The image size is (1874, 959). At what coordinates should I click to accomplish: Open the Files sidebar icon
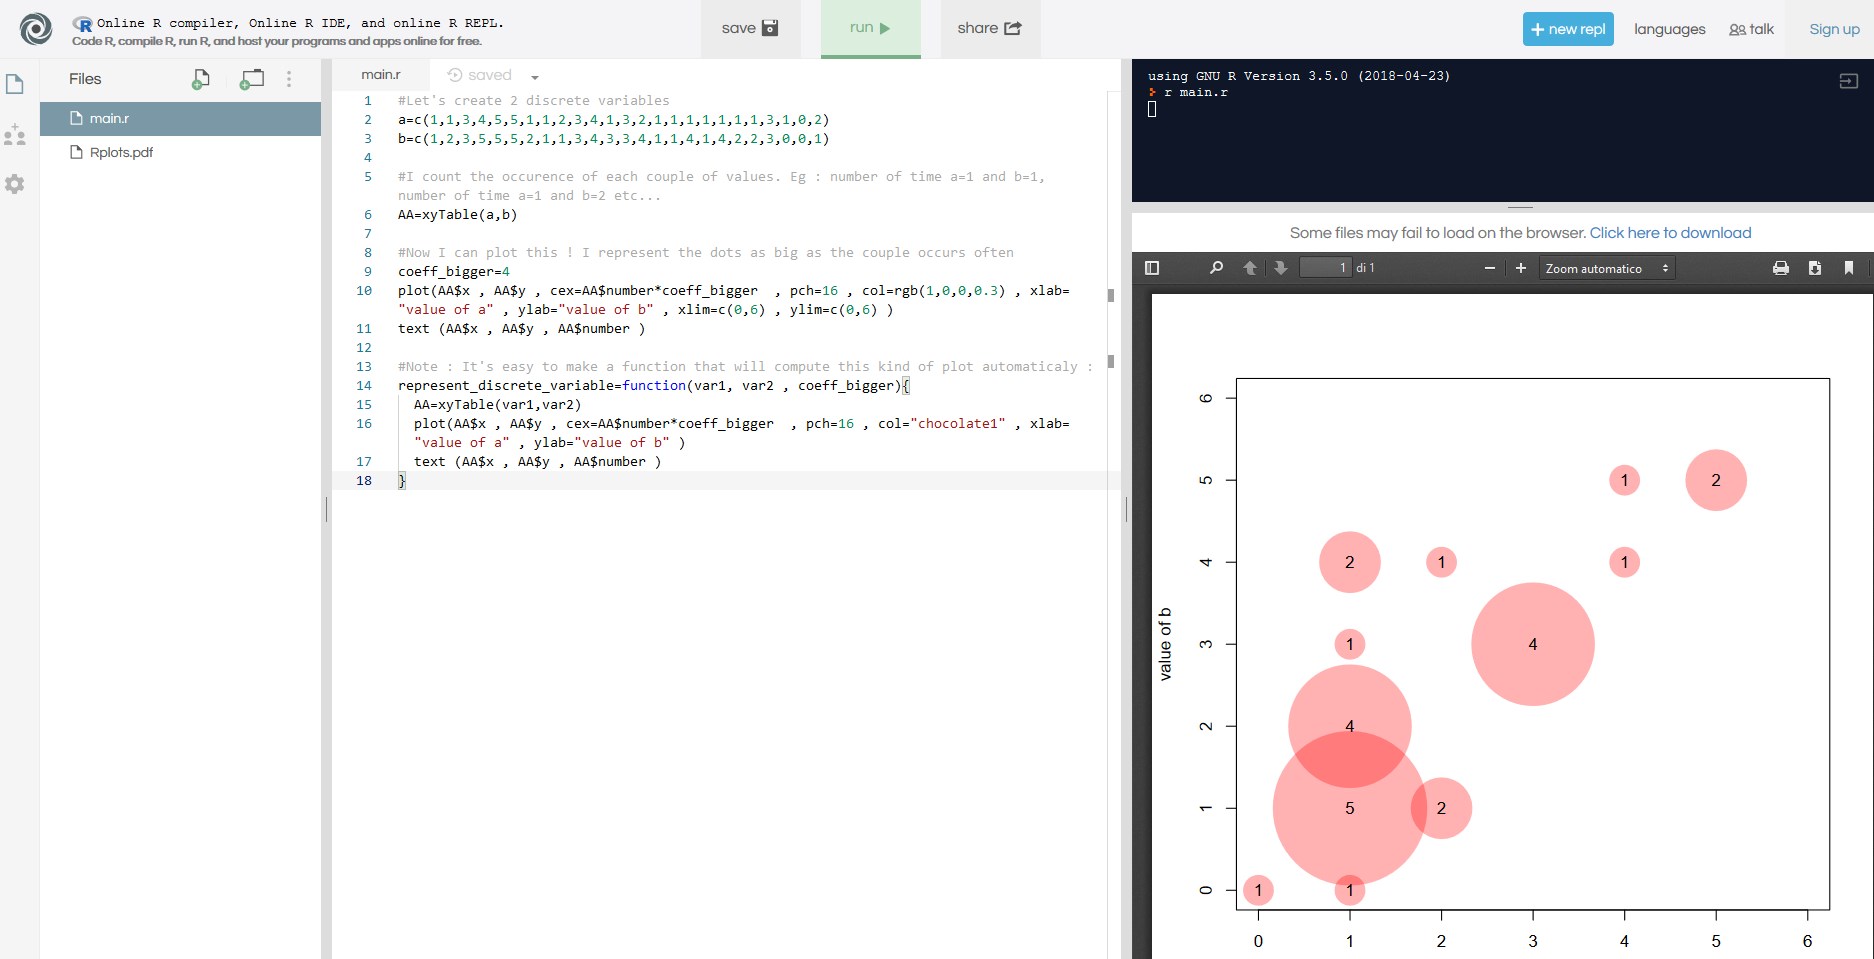pos(15,84)
